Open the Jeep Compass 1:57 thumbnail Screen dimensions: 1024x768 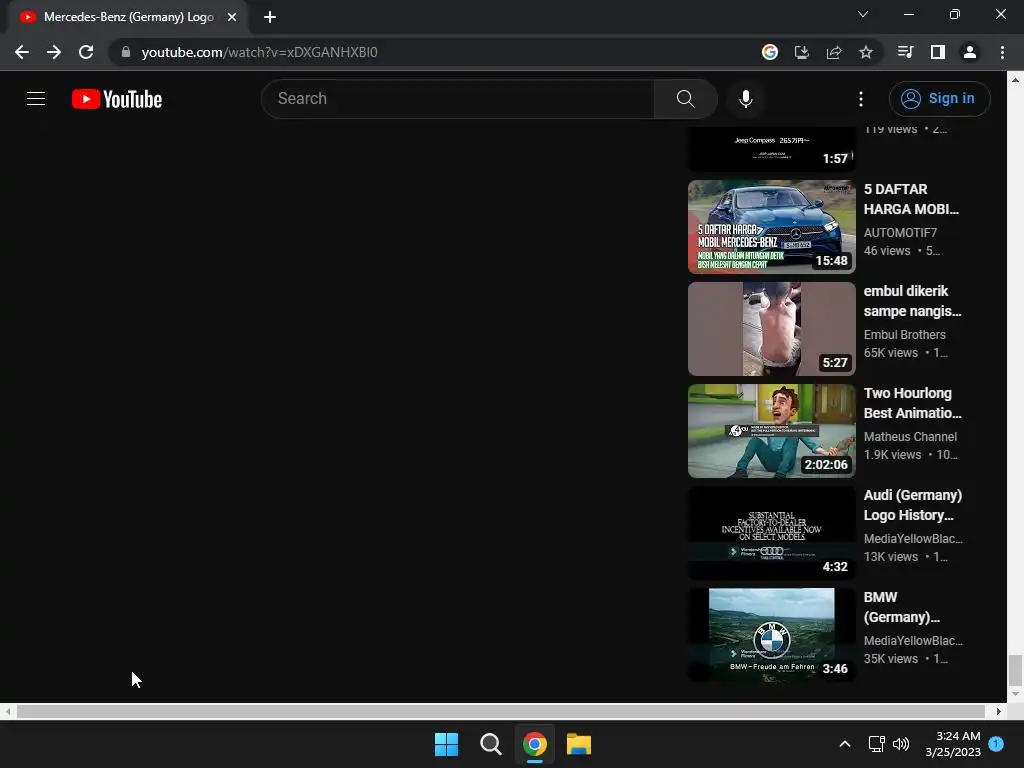click(x=771, y=149)
